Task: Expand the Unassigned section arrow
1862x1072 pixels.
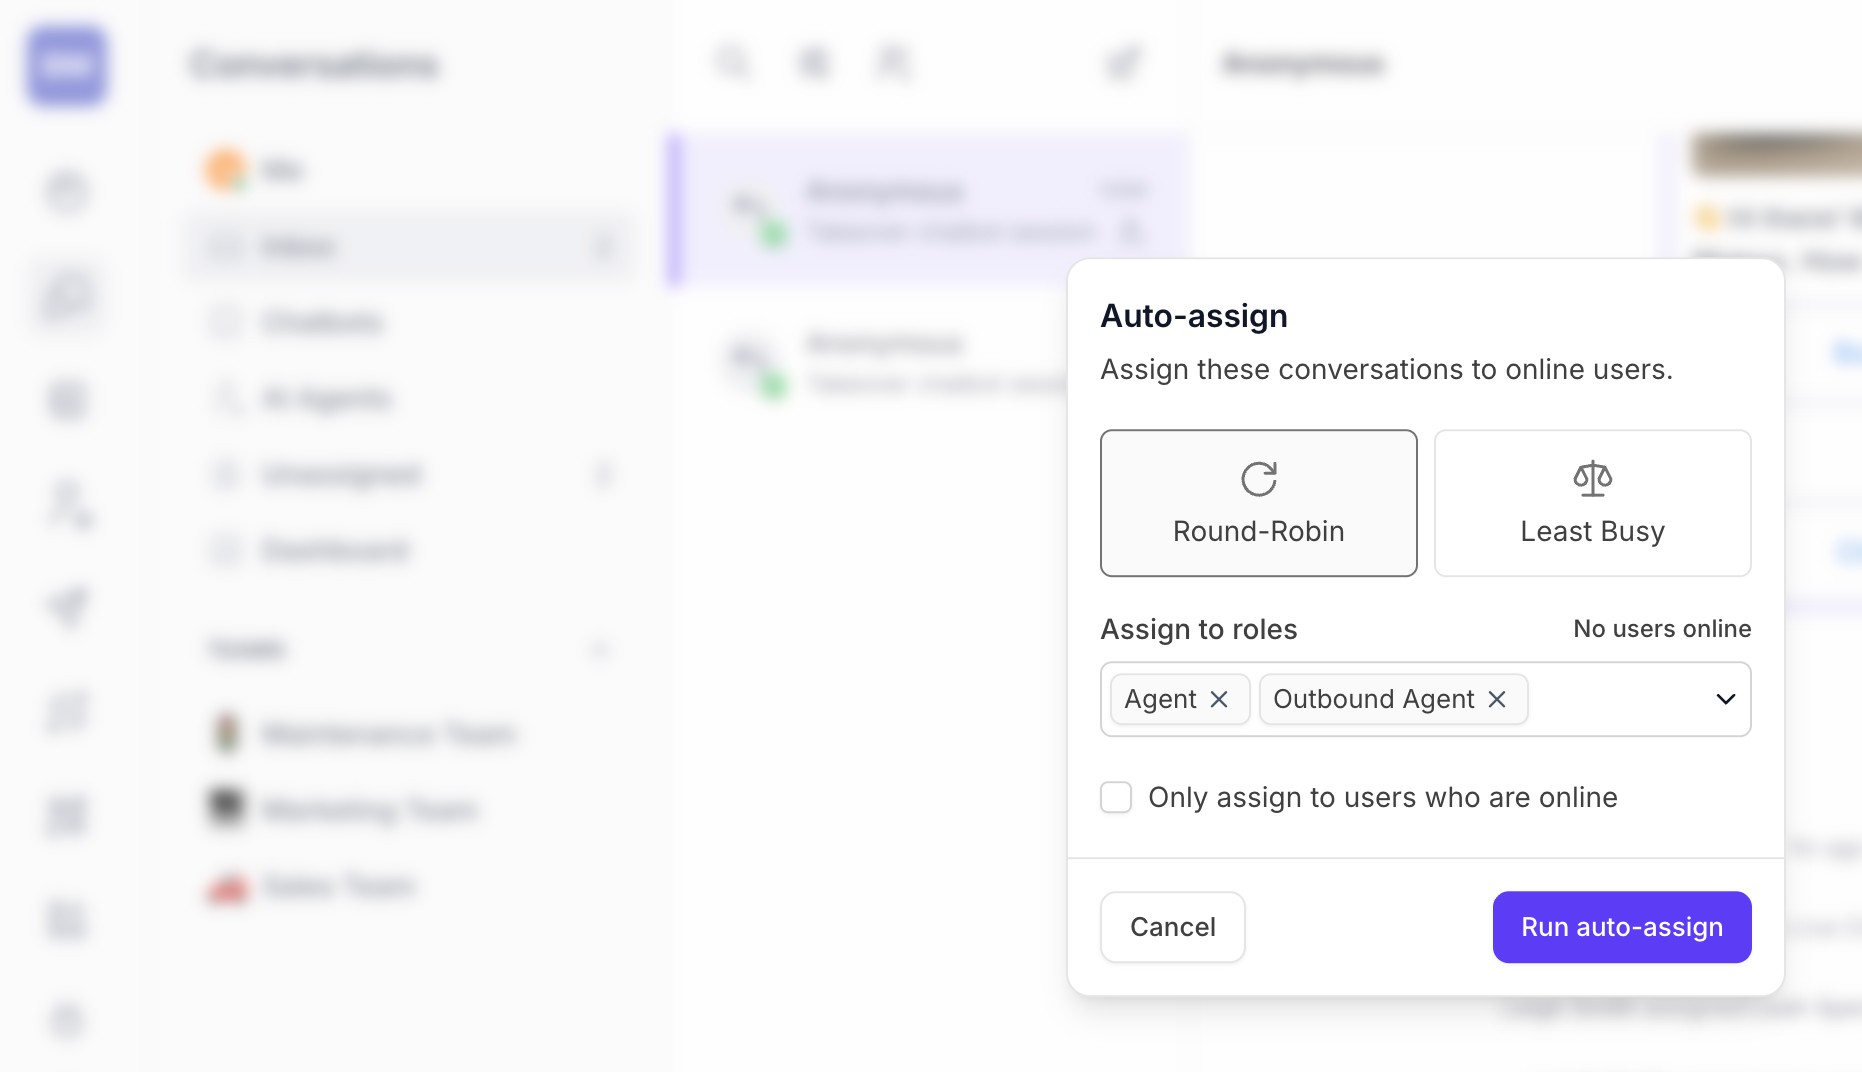Action: pos(603,474)
